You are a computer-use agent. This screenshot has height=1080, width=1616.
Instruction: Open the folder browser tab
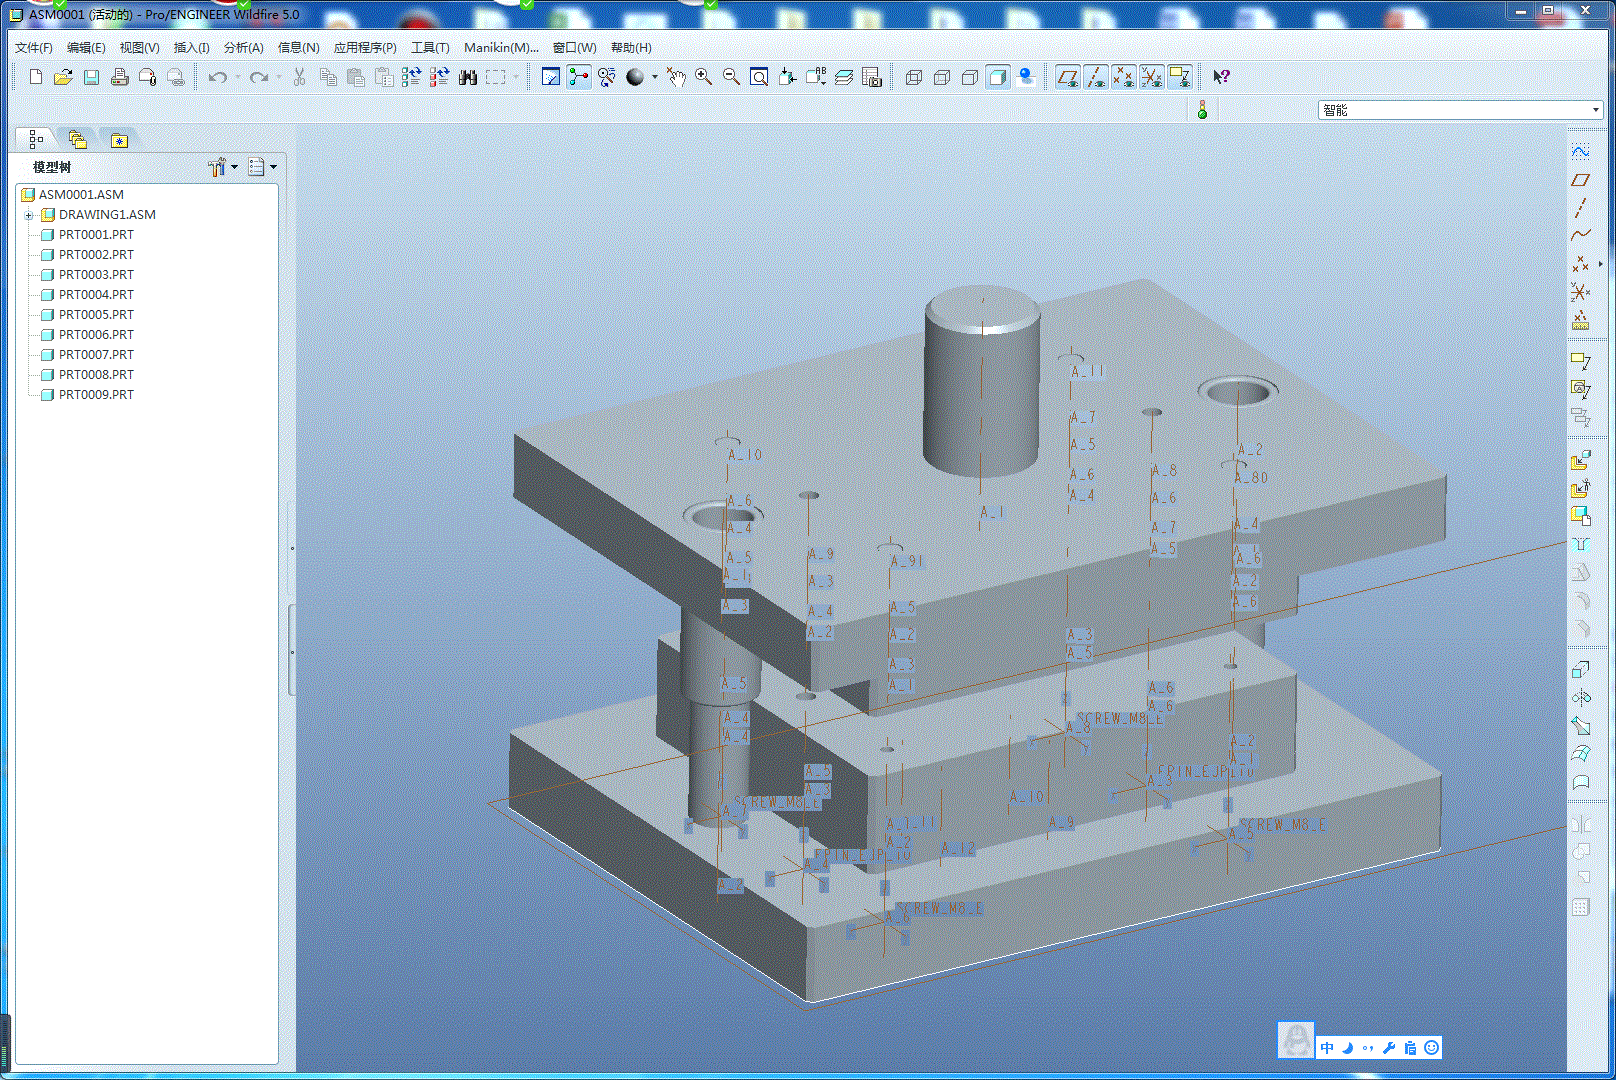coord(78,140)
